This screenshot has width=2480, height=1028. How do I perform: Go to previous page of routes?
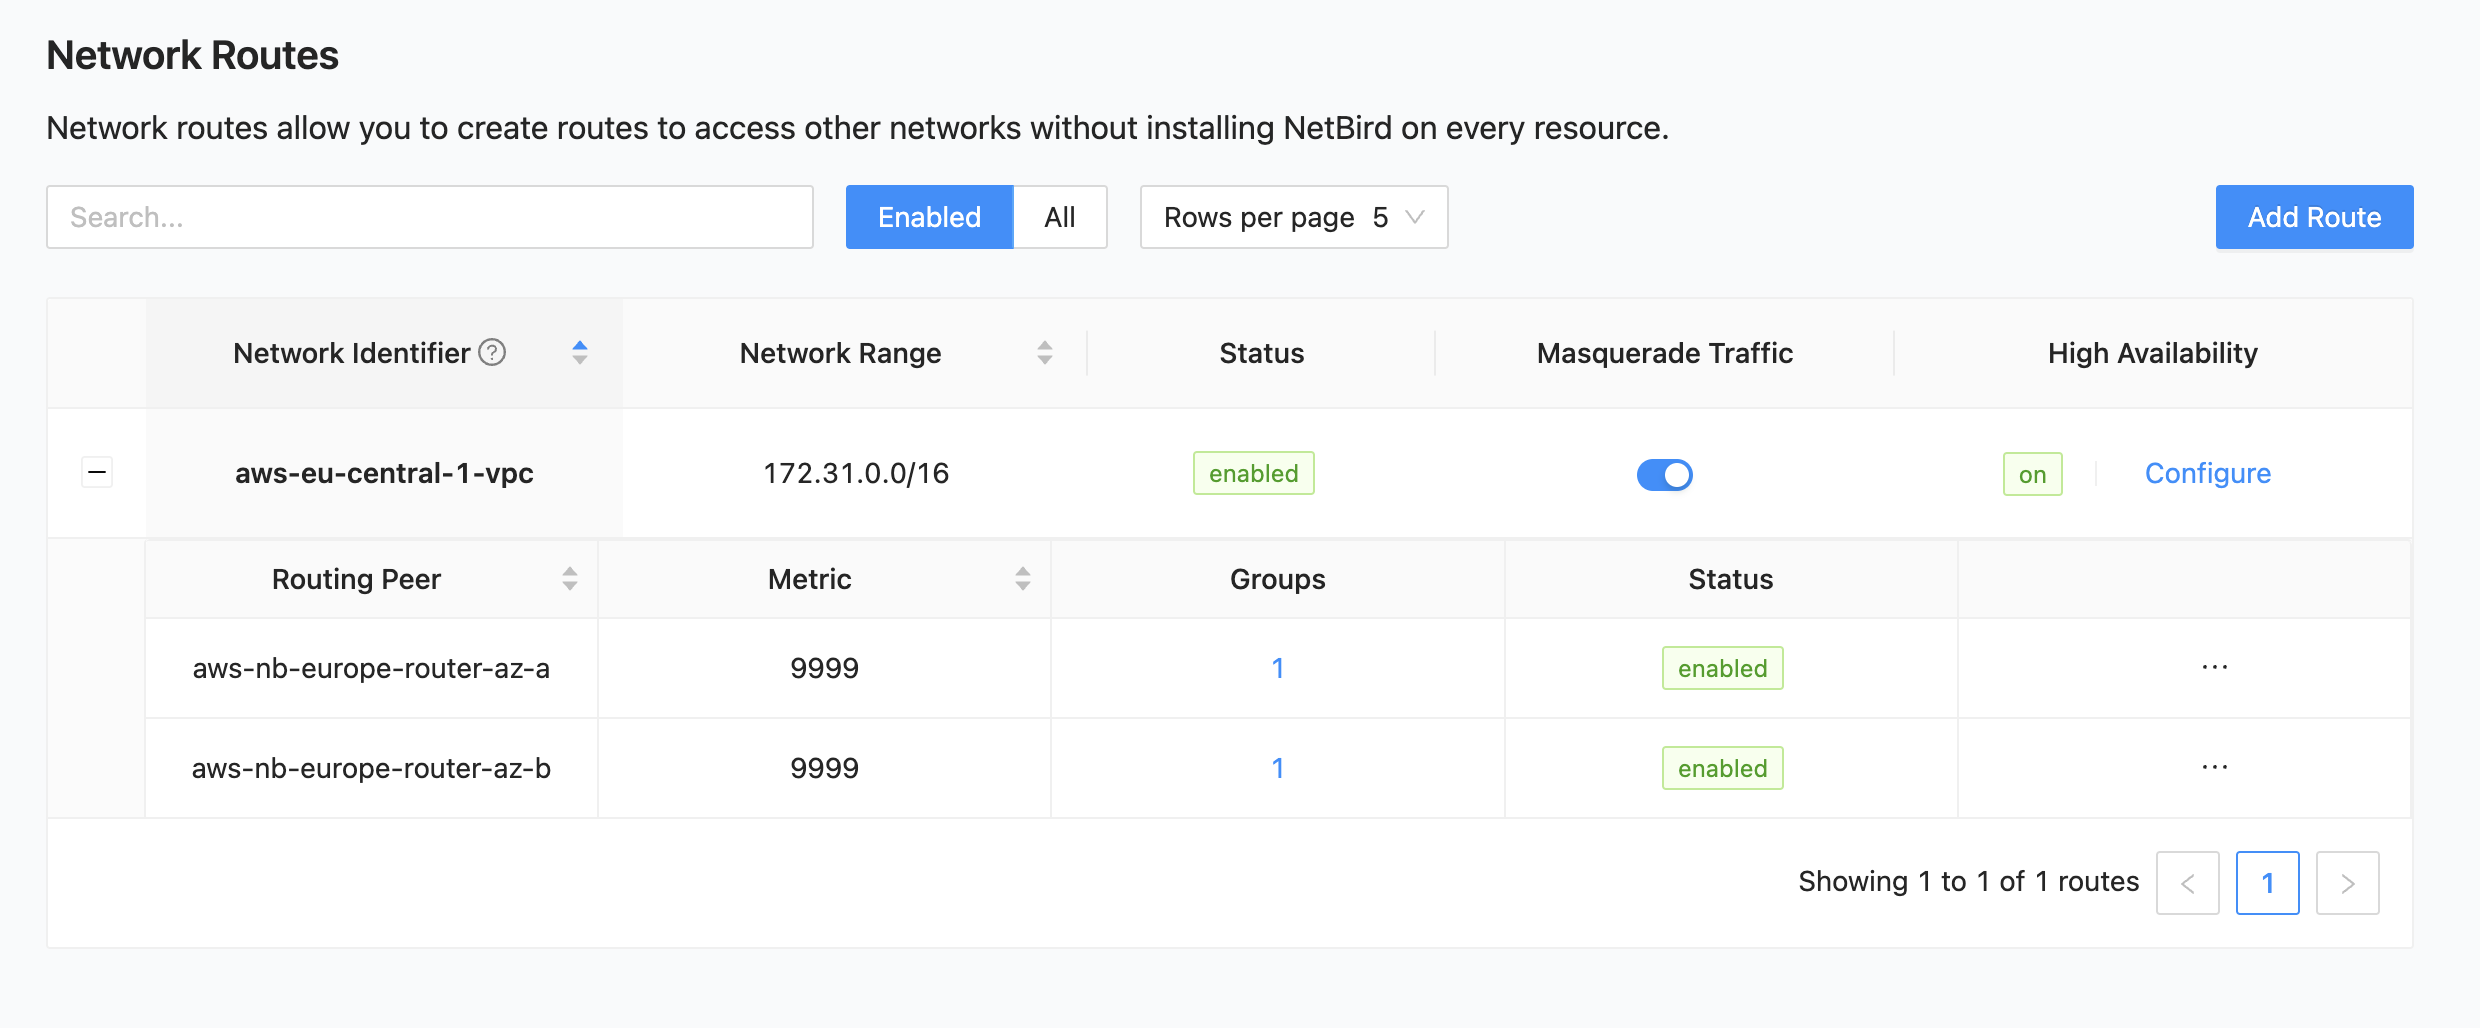2187,883
